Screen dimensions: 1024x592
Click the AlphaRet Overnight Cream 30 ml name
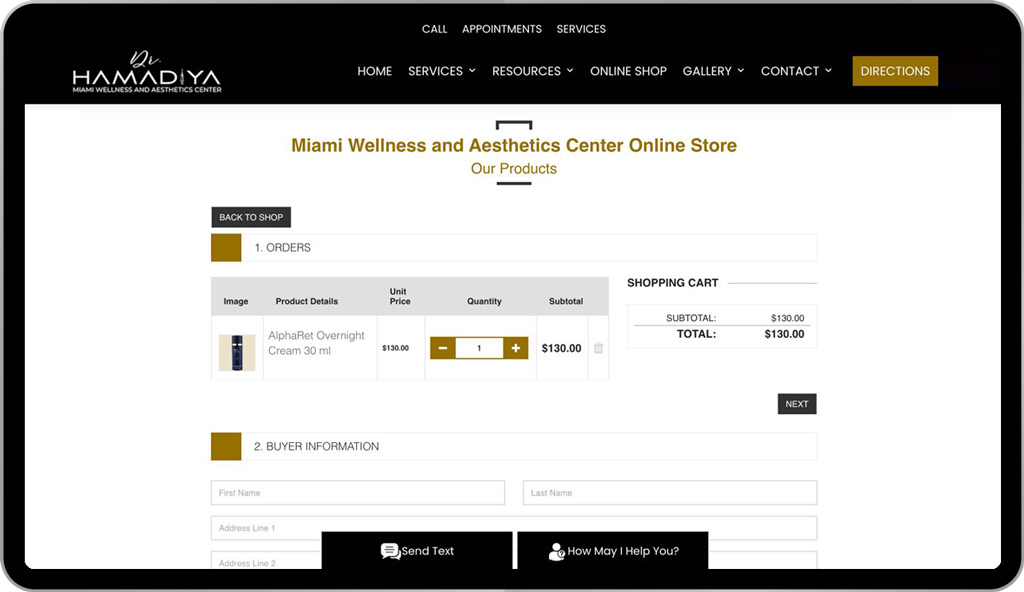(316, 343)
